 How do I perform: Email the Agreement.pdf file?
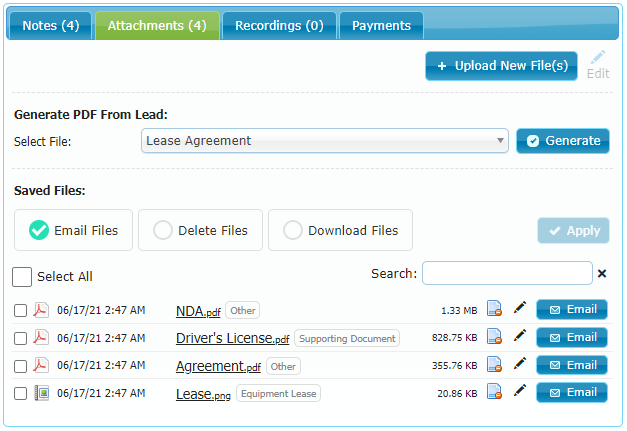click(572, 365)
